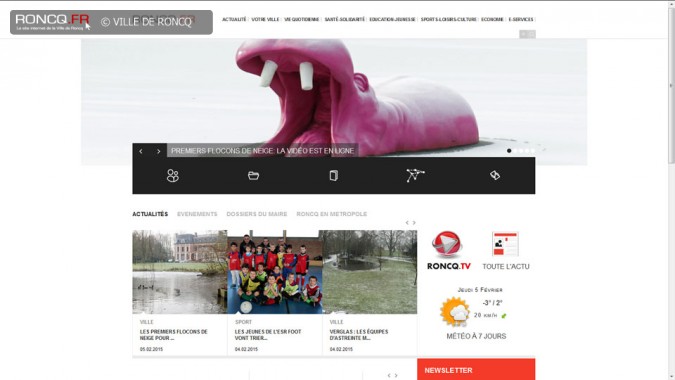The width and height of the screenshot is (675, 380).
Task: Click the temperature -3° / 2° text
Action: [492, 303]
